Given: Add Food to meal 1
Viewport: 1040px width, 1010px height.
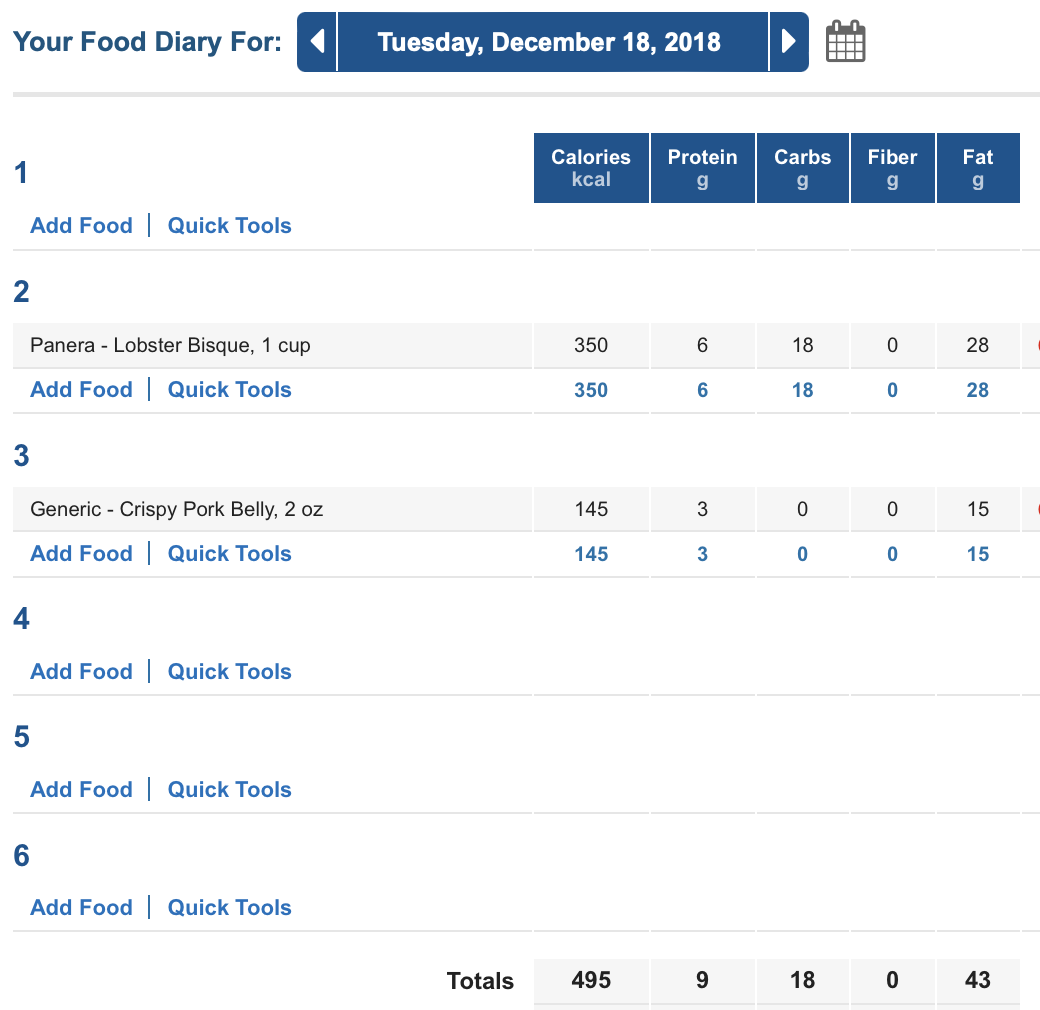Looking at the screenshot, I should point(82,225).
